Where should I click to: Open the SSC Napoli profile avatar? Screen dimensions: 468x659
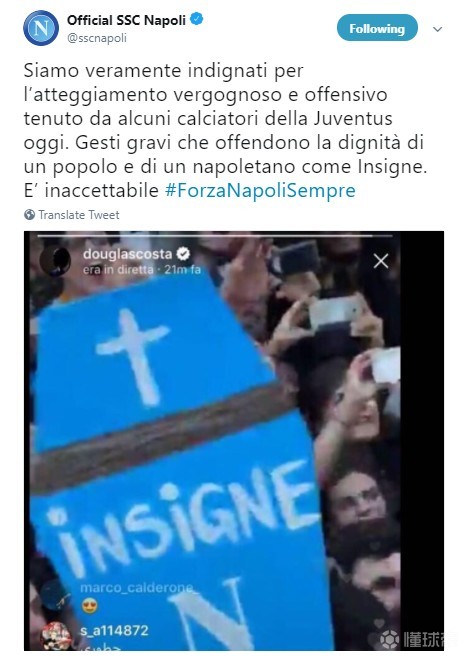41,28
